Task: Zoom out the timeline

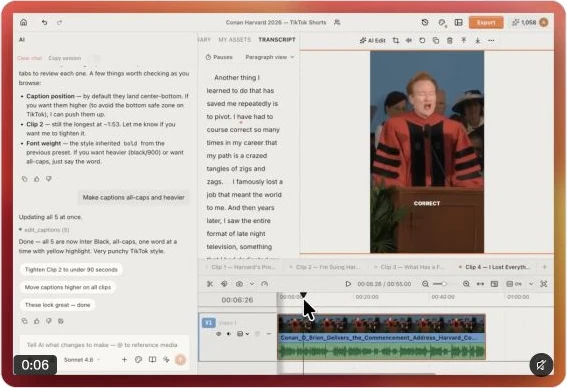Action: [426, 284]
